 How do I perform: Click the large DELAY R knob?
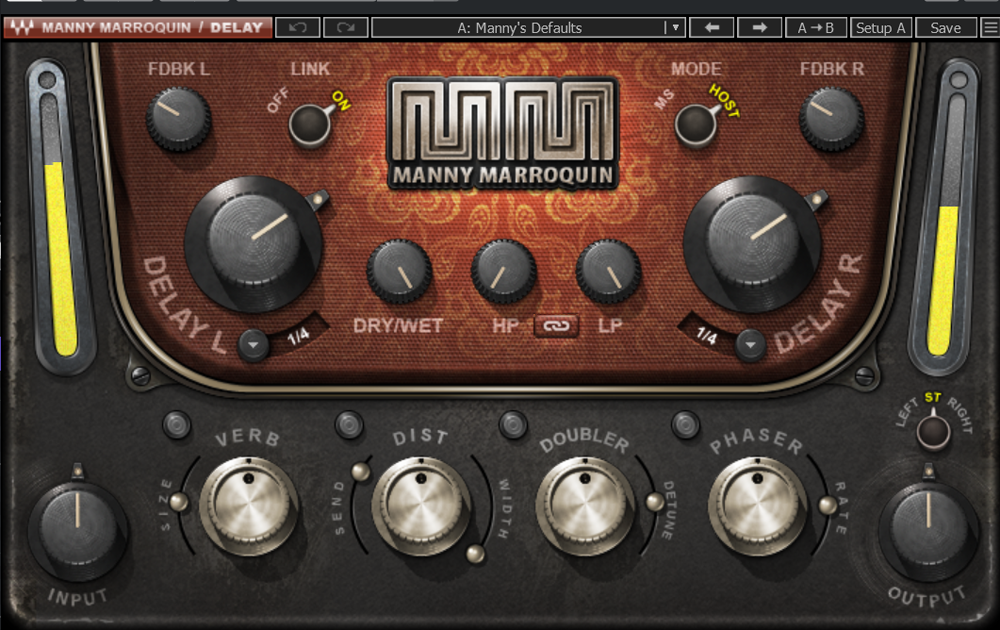[753, 243]
